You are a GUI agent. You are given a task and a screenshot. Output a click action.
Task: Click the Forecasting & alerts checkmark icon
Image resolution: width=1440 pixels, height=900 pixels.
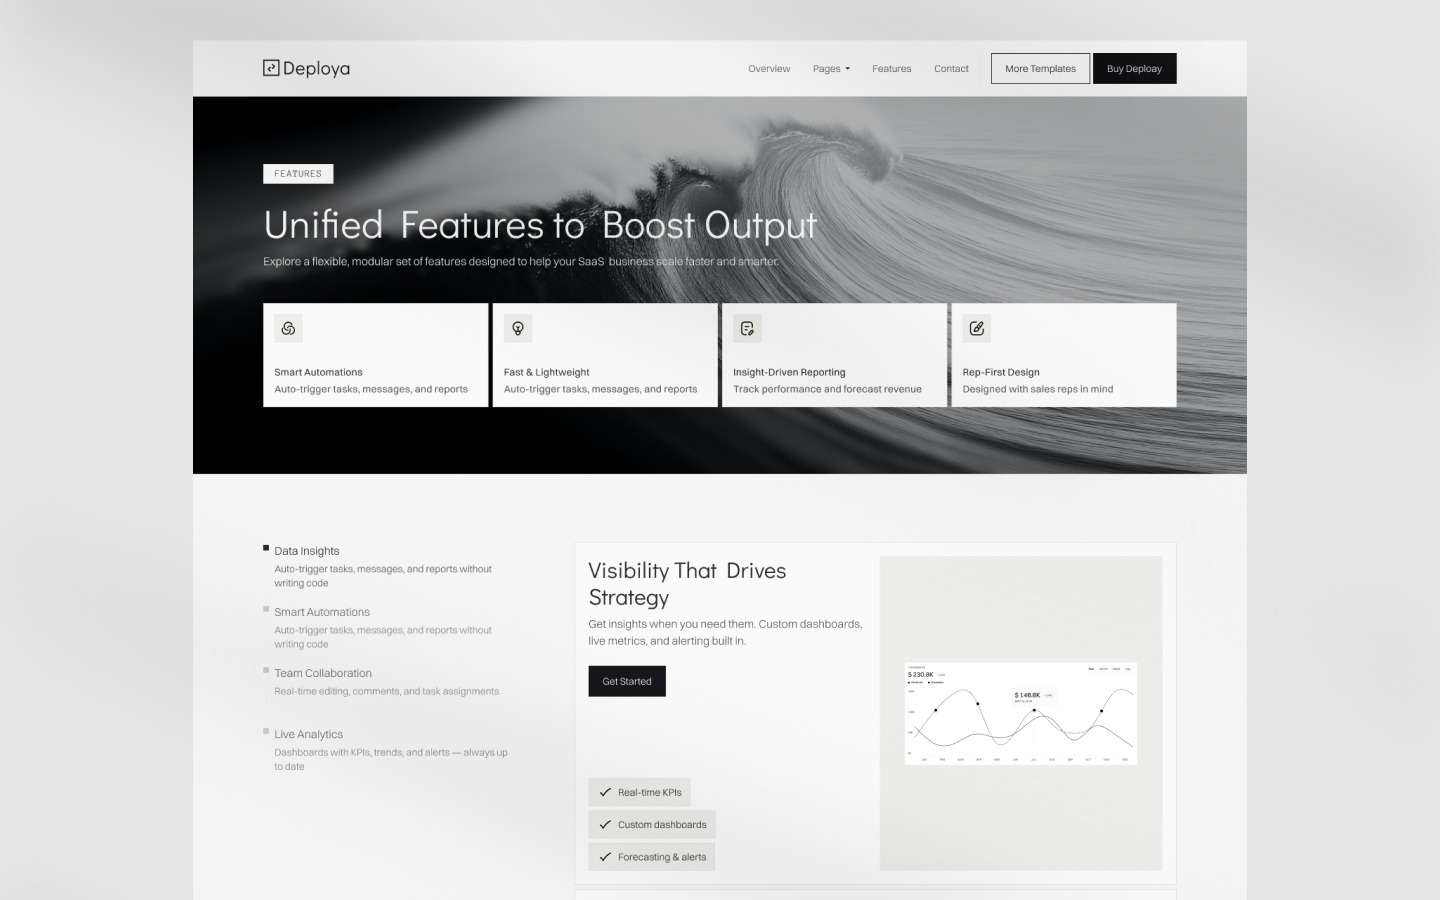pyautogui.click(x=605, y=857)
